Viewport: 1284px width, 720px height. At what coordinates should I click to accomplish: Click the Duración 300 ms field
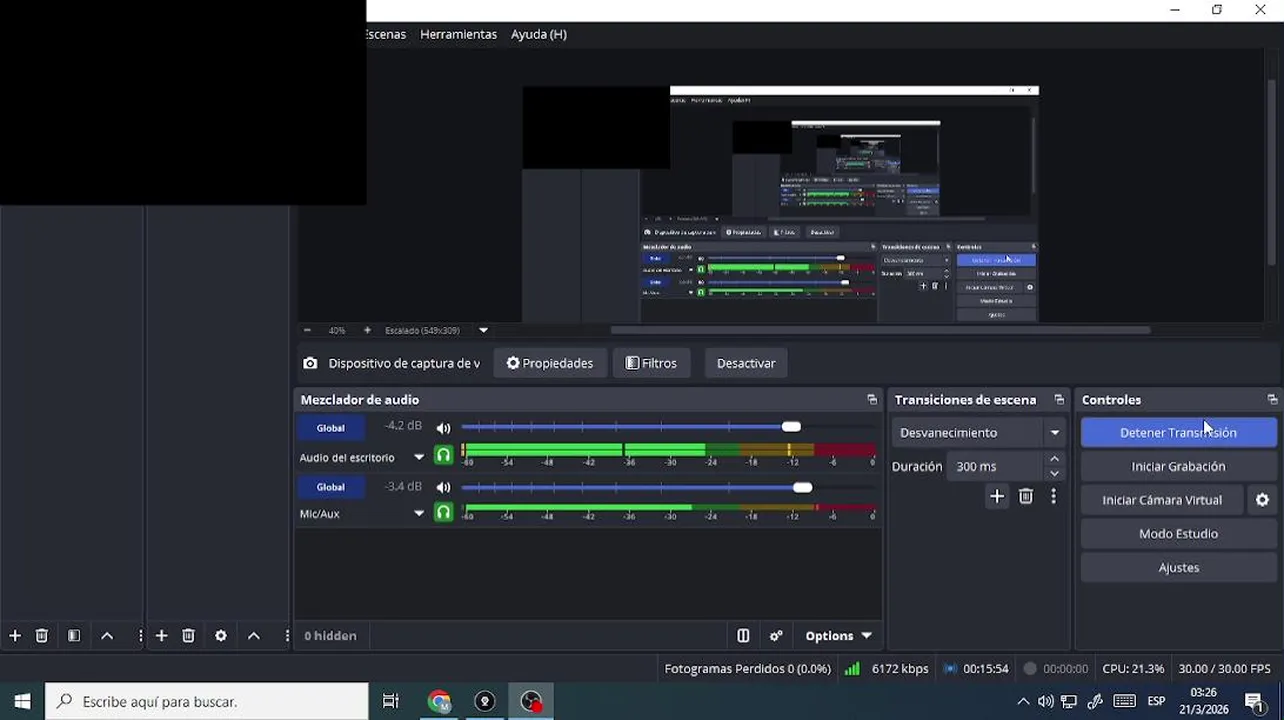[x=998, y=467]
